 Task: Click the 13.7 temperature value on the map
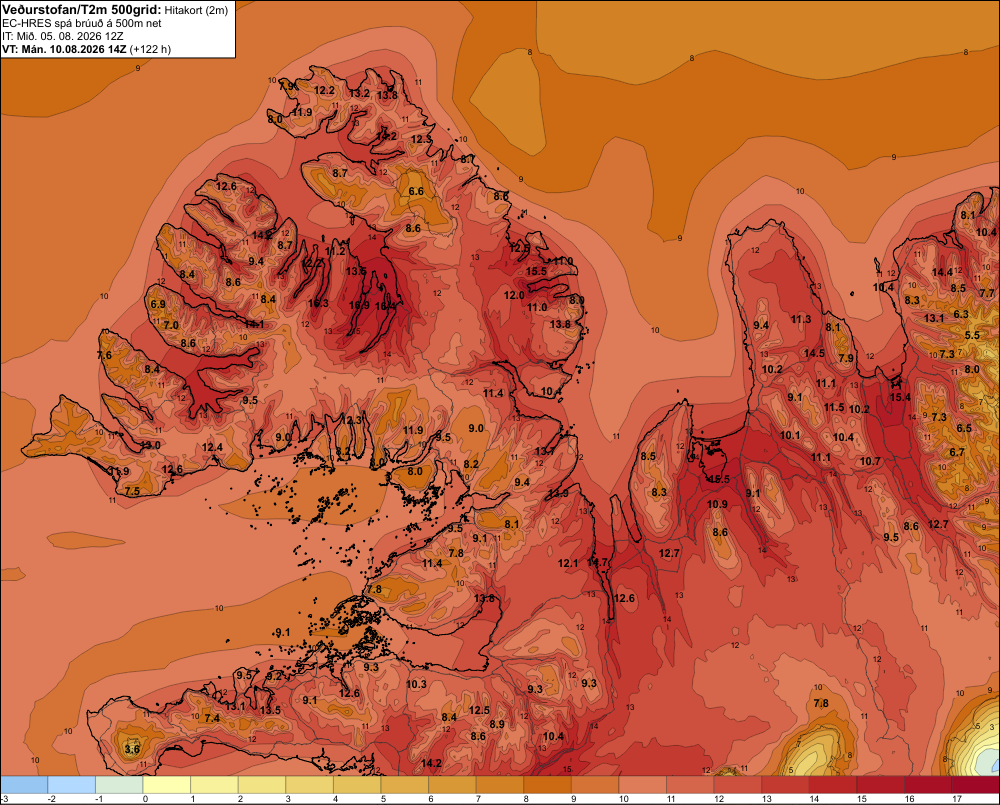click(545, 451)
